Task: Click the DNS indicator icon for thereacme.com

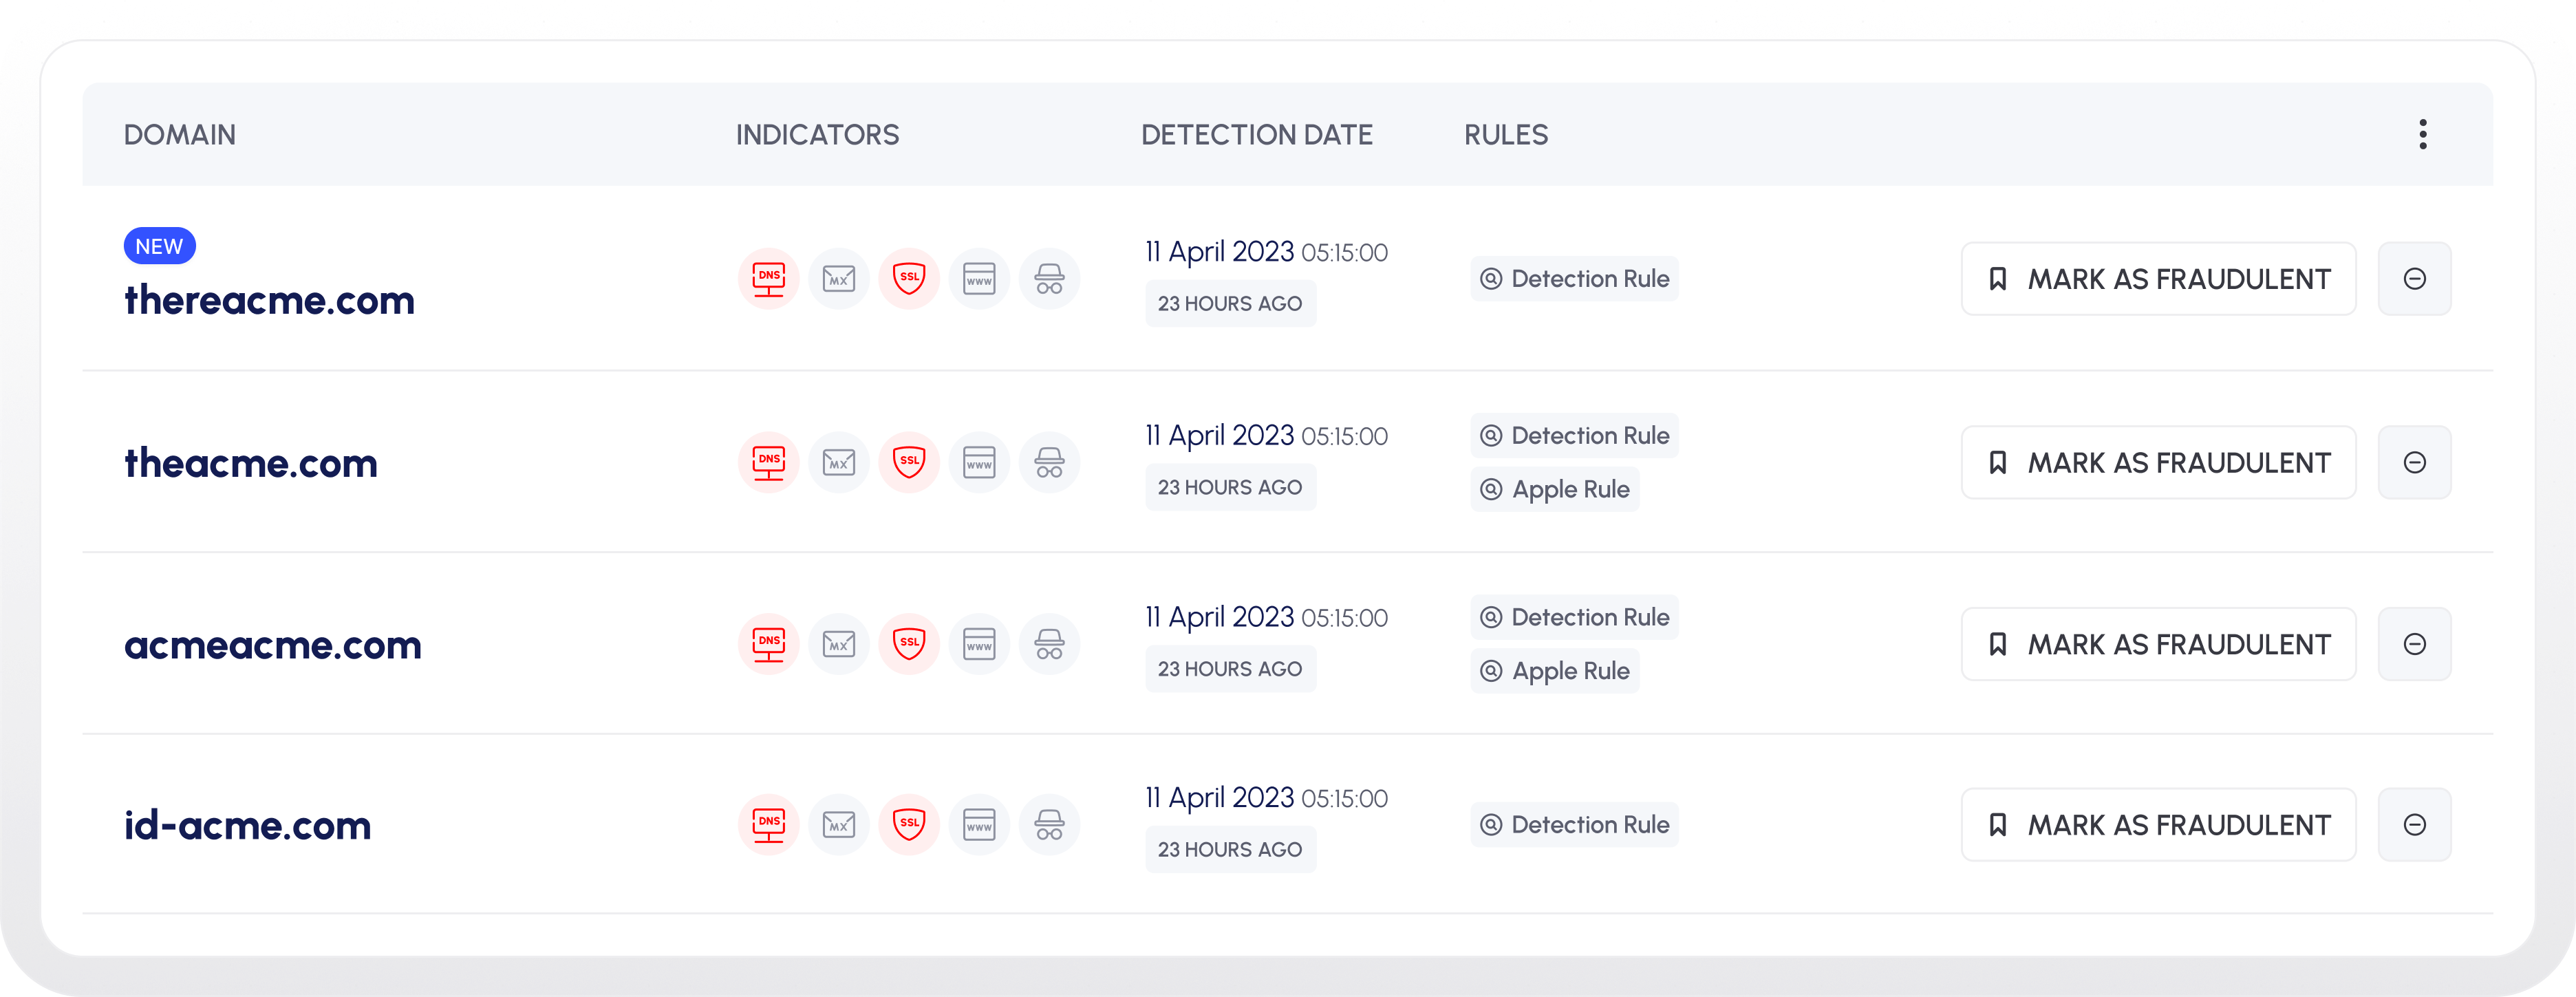Action: click(768, 279)
